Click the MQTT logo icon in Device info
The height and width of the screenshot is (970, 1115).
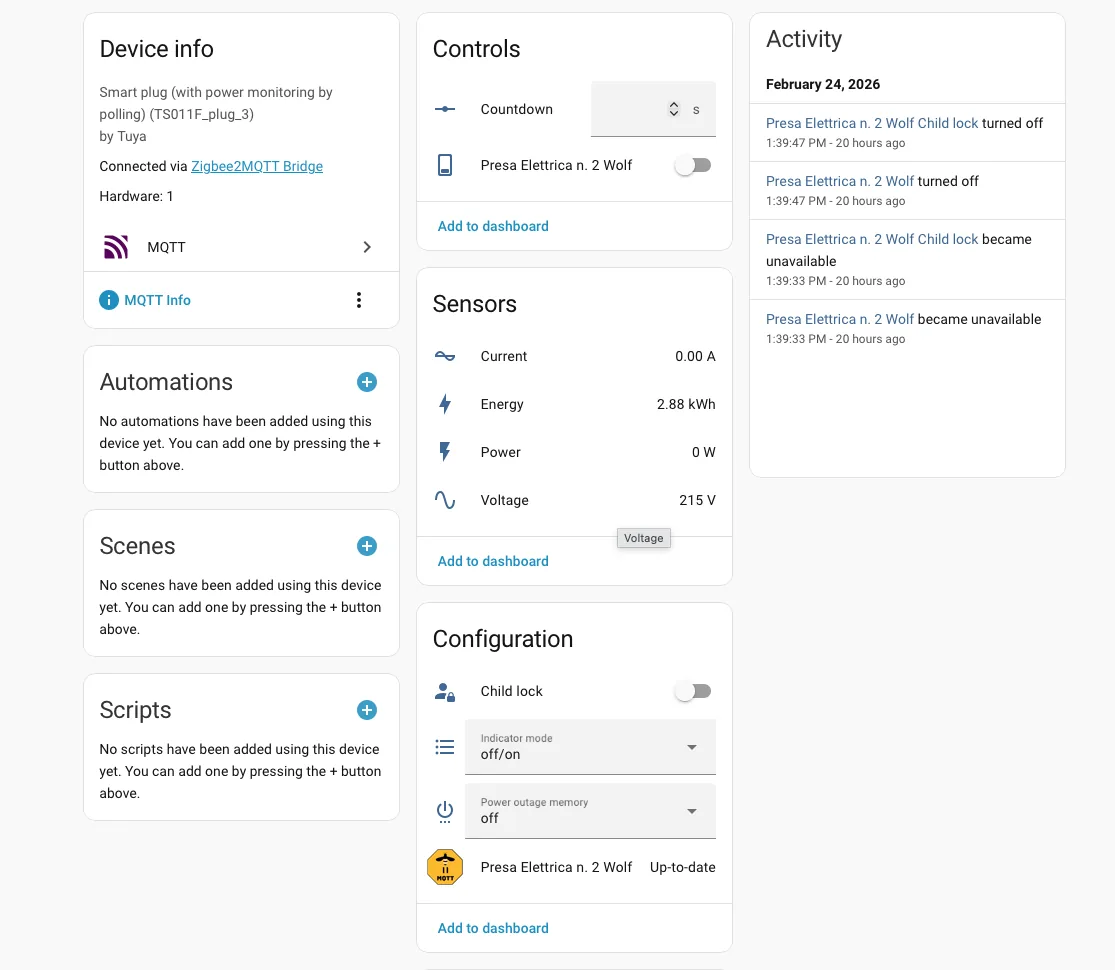(115, 246)
